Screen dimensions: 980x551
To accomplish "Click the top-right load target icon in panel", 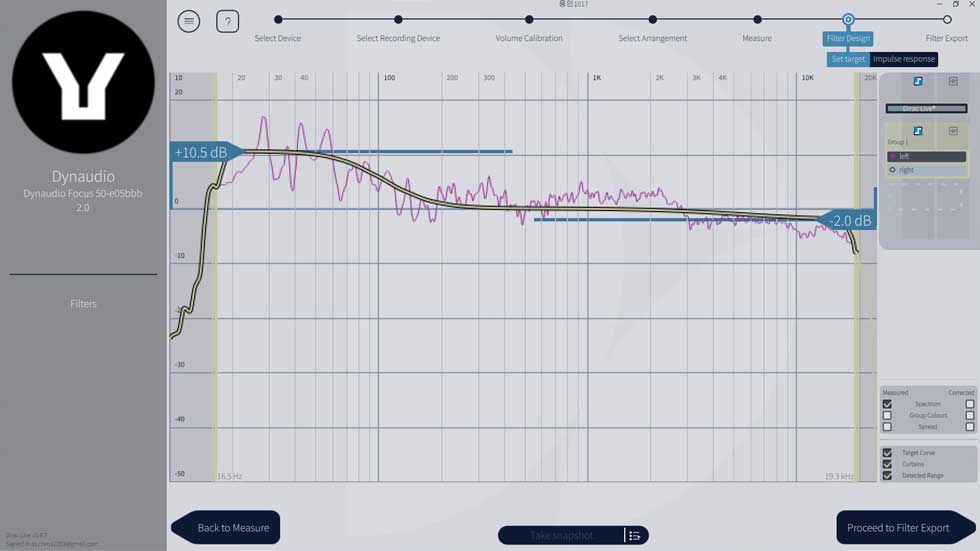I will (x=952, y=81).
